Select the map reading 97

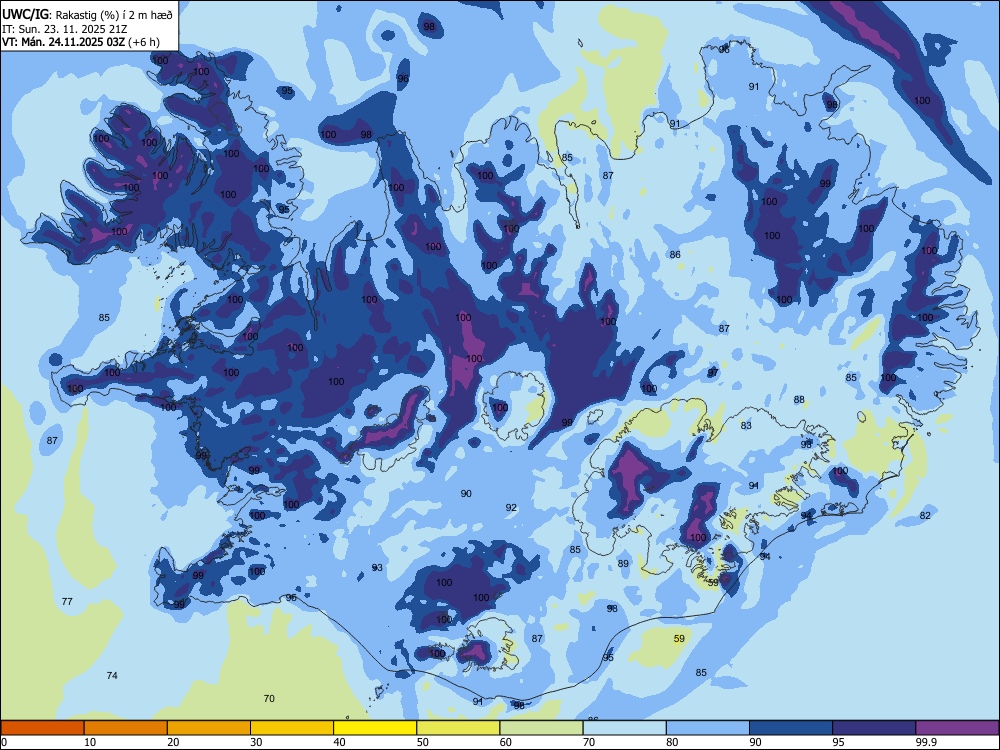pos(713,372)
